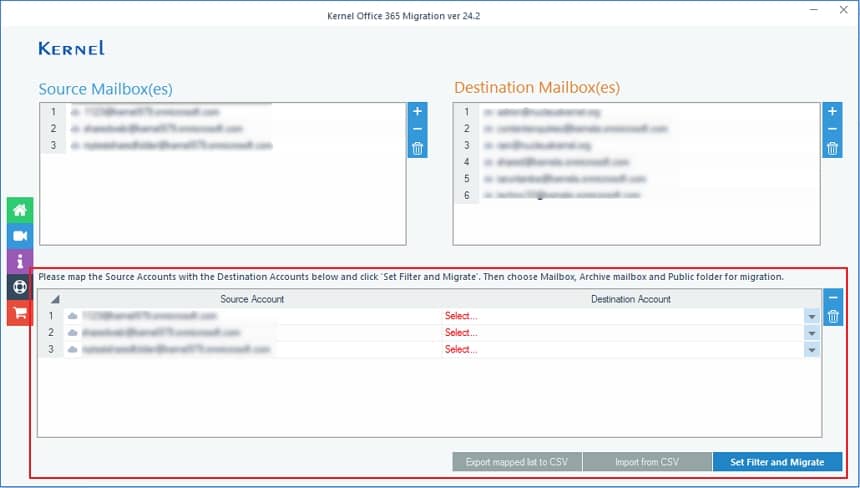
Task: Open destination dropdown arrow for row 1
Action: coord(812,316)
